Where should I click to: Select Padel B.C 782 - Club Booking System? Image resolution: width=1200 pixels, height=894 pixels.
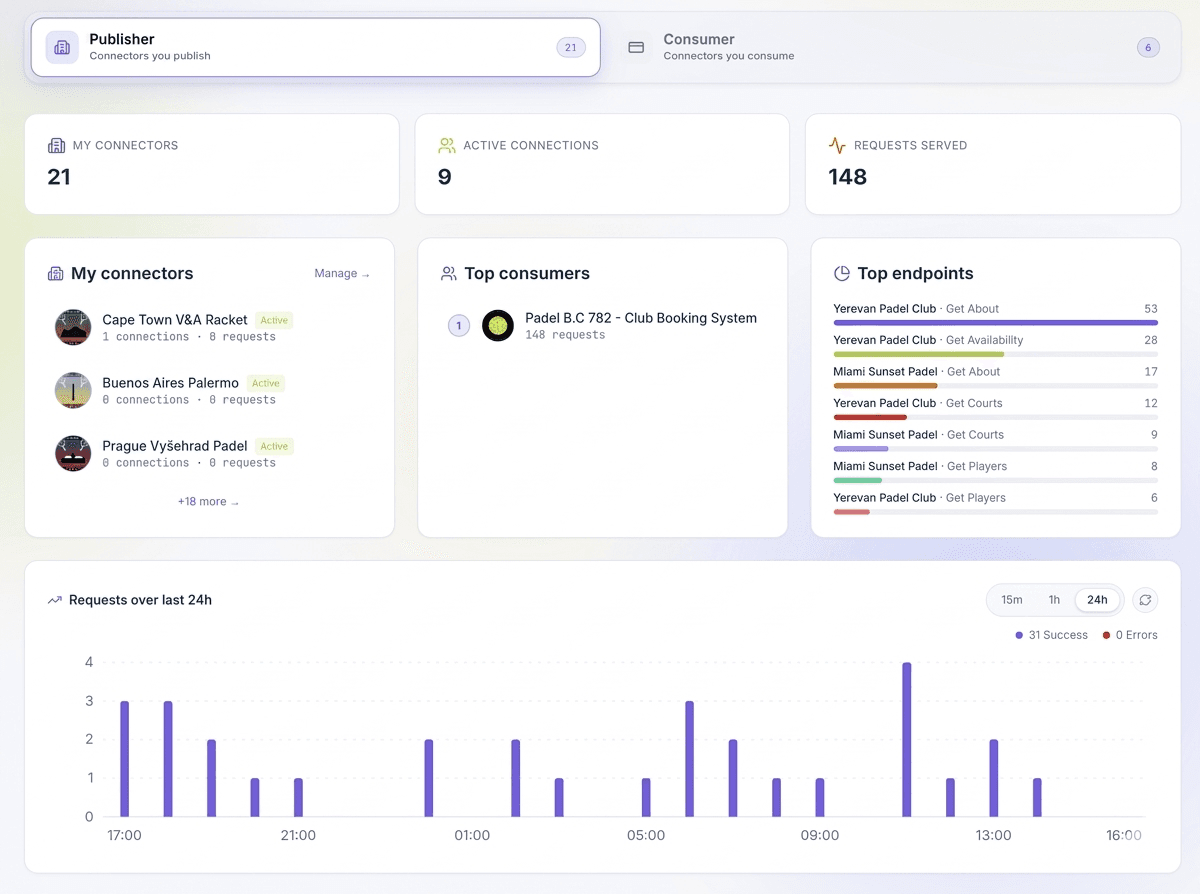point(641,318)
